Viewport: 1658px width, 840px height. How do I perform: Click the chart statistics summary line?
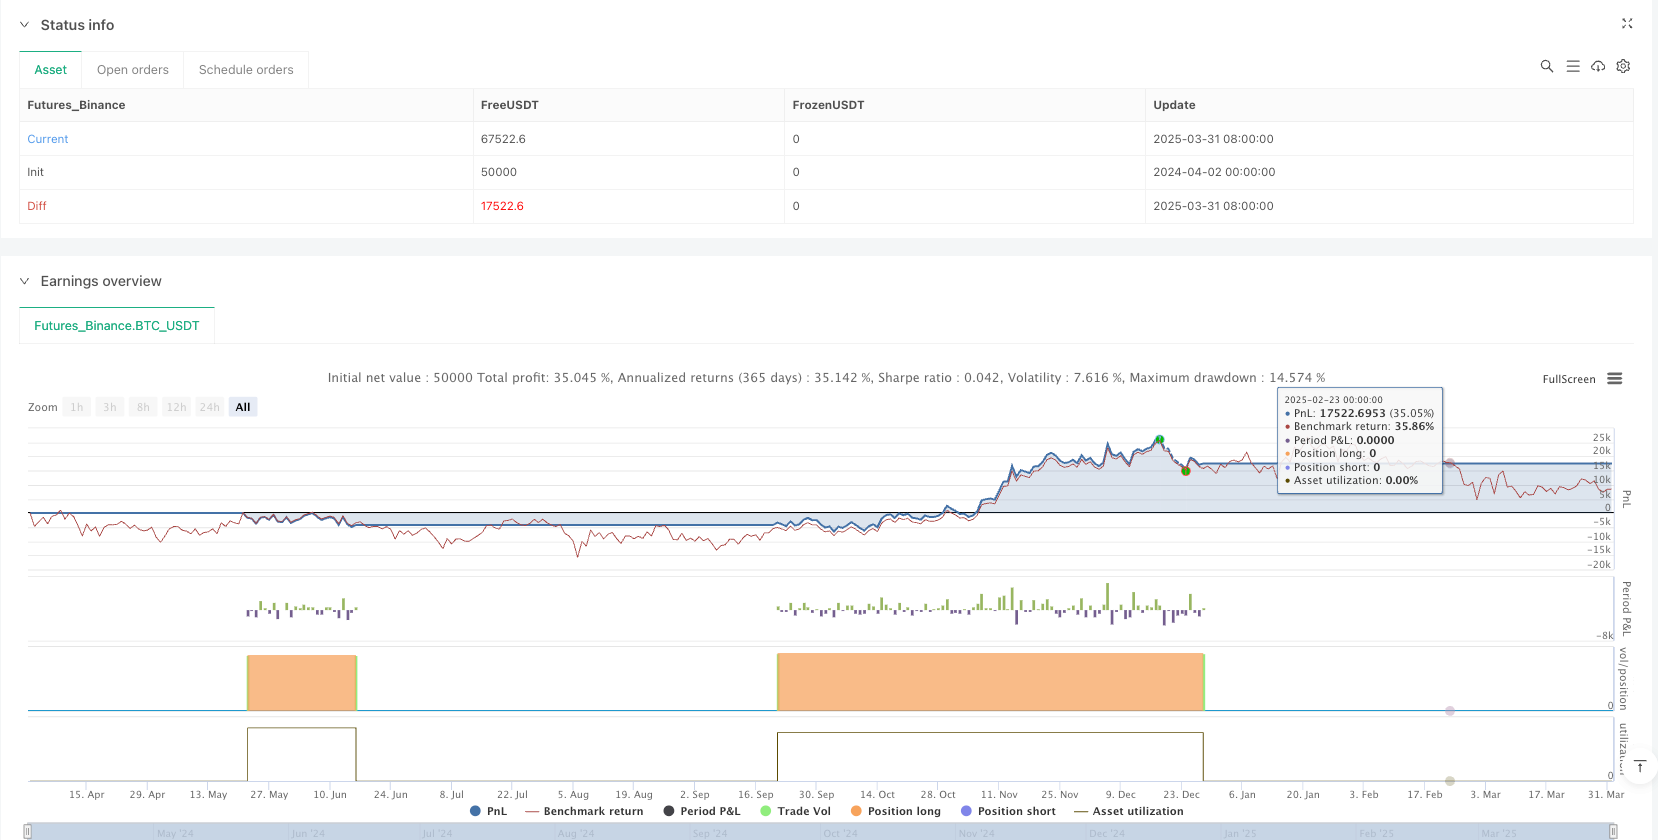[827, 378]
